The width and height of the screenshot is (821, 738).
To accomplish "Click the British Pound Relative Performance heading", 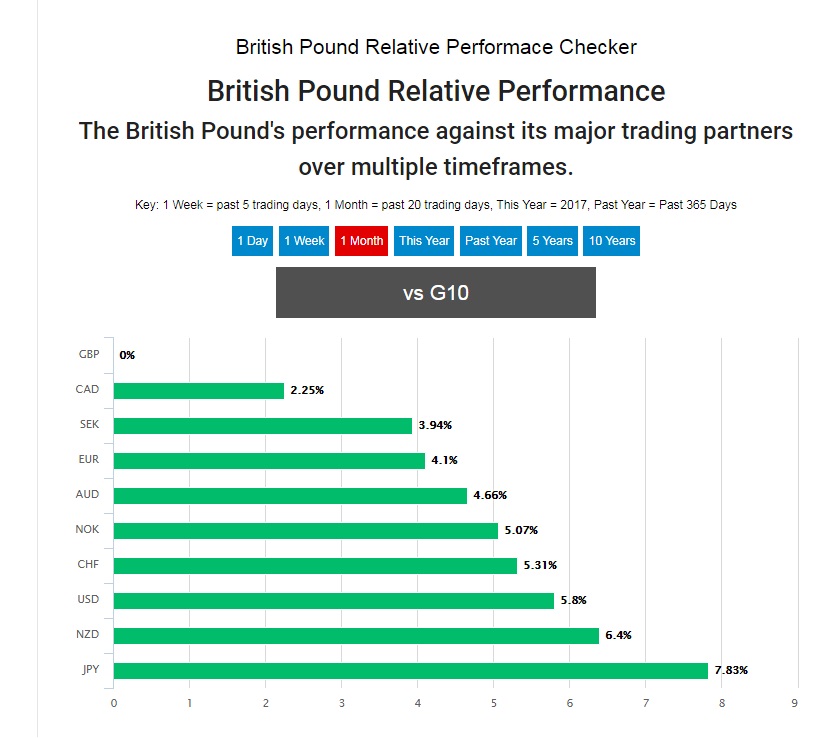I will click(x=435, y=91).
